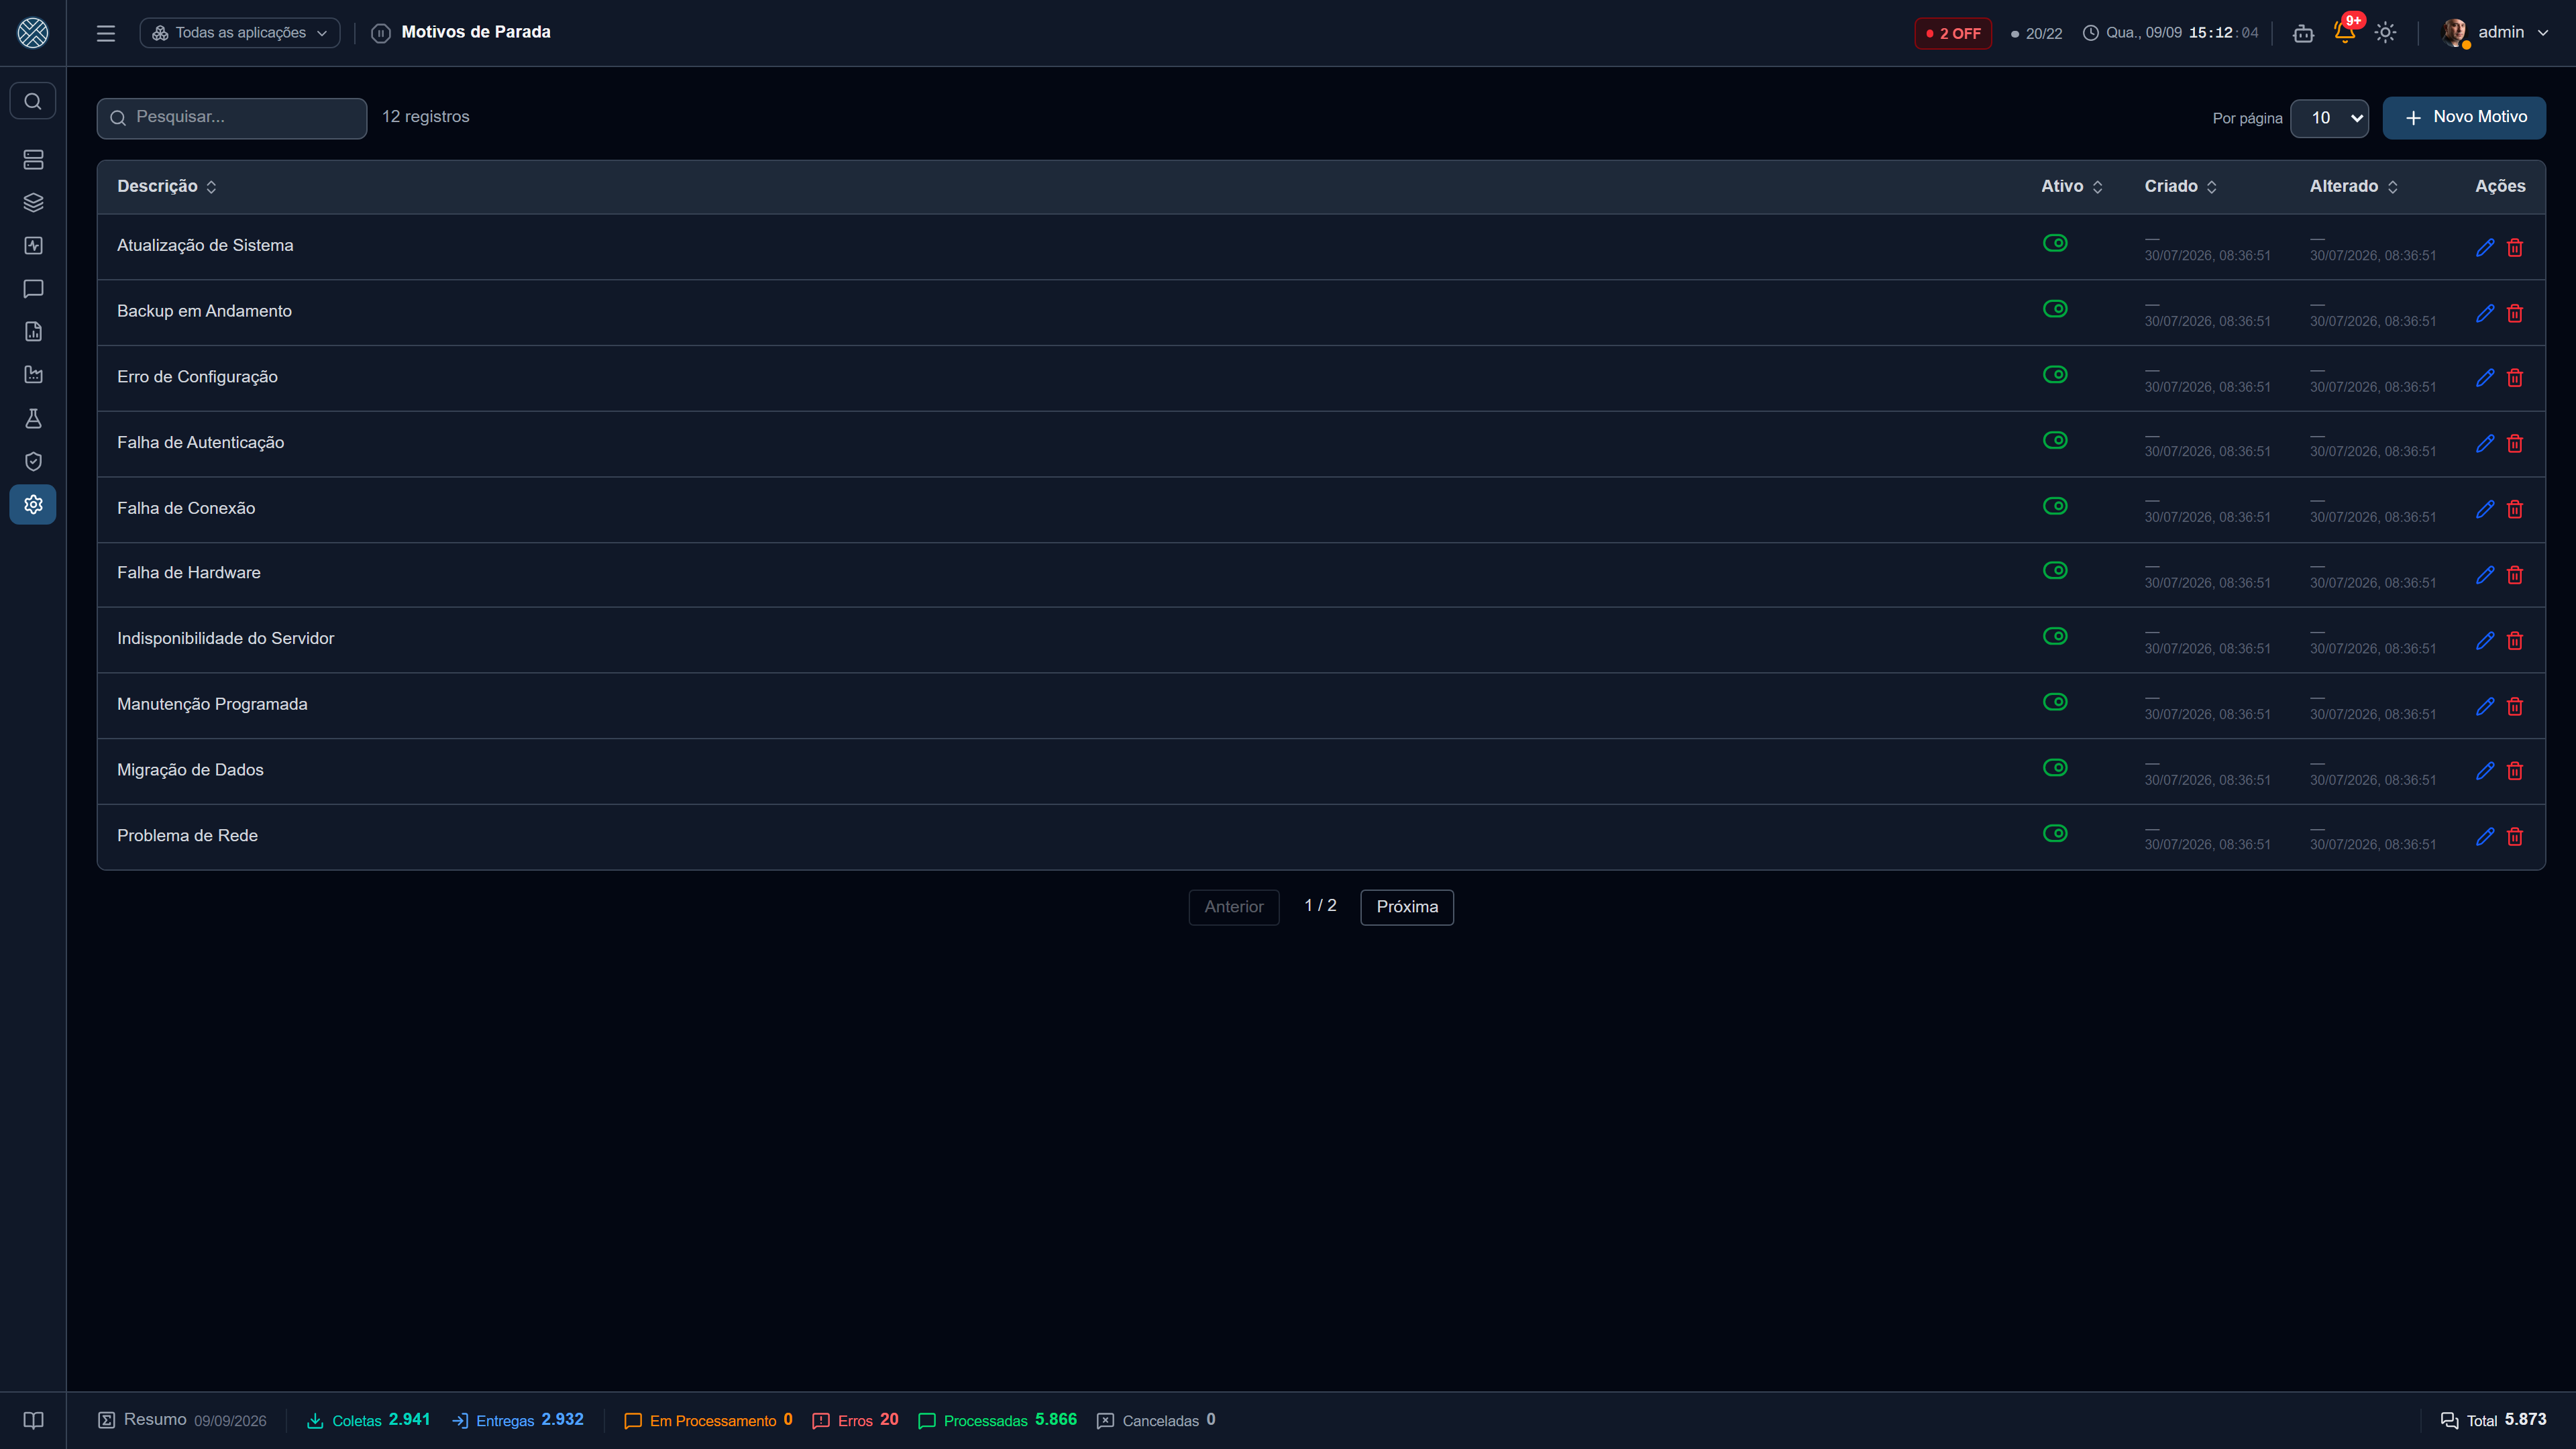The height and width of the screenshot is (1449, 2576).
Task: Switch theme with the sun icon
Action: tap(2386, 33)
